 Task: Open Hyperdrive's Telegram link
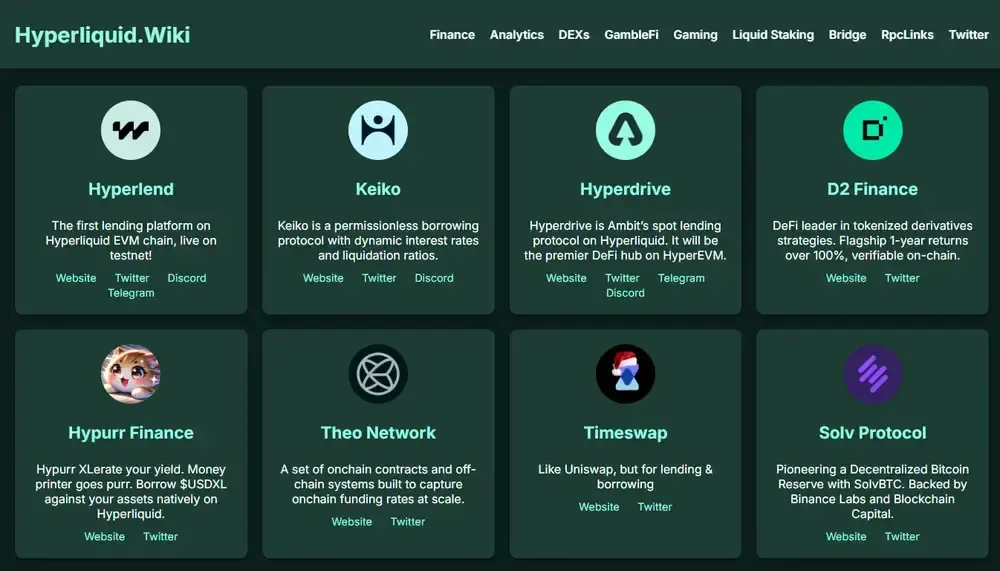(681, 278)
